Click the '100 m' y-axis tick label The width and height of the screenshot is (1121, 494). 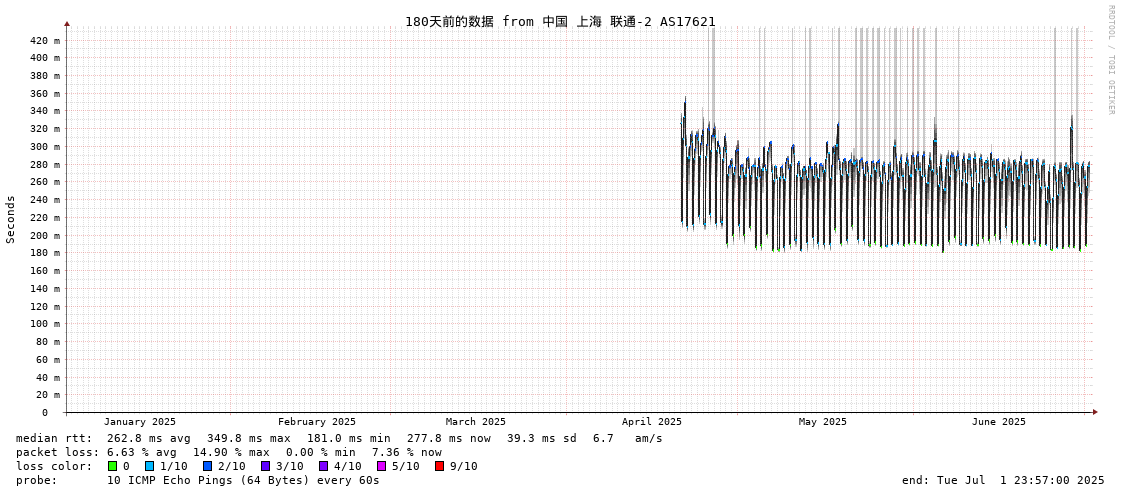[x=45, y=323]
